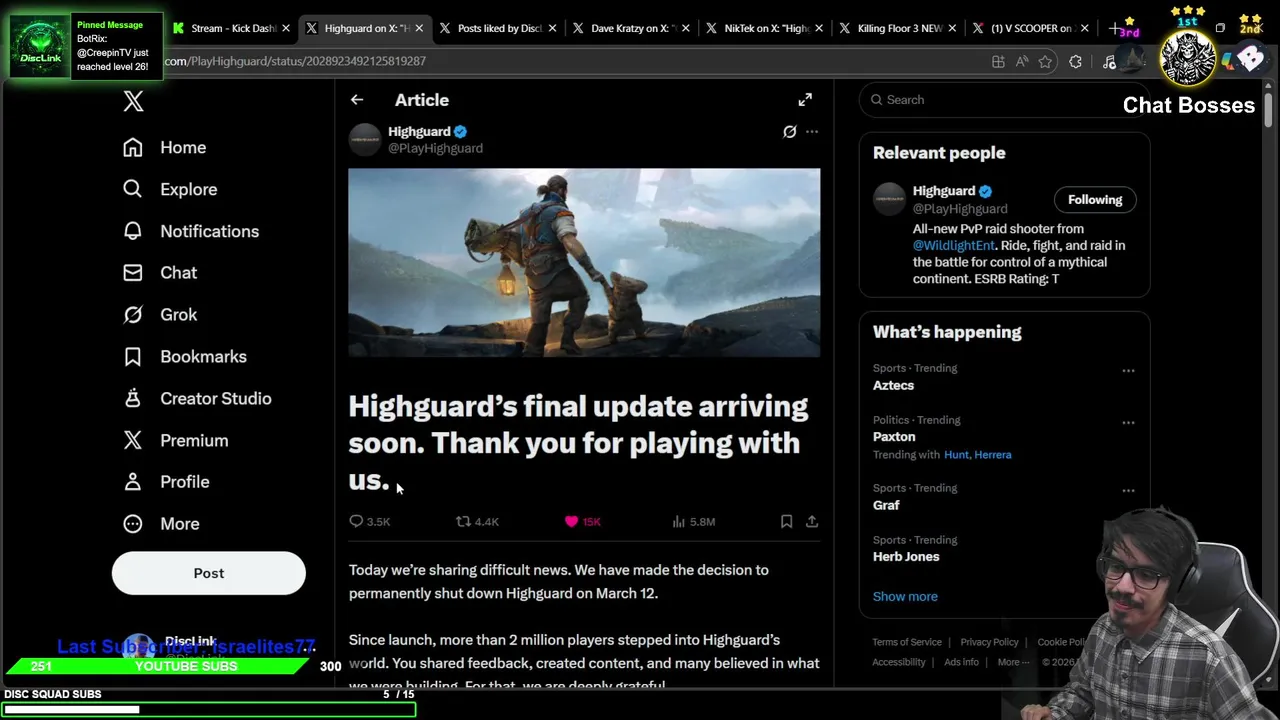Open options for Aztecs trend
1280x720 pixels.
1128,371
